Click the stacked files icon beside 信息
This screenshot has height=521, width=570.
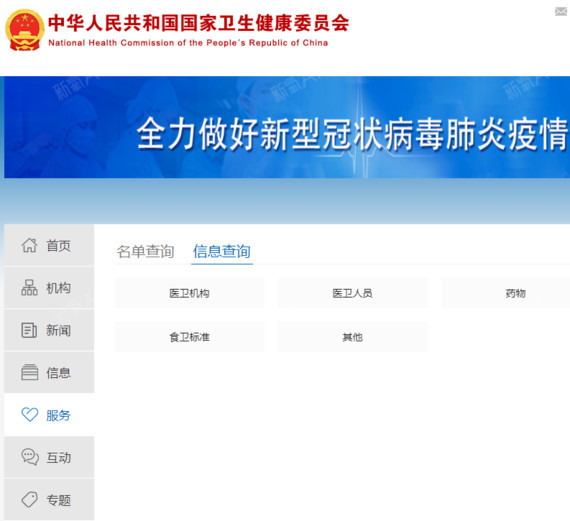(29, 372)
